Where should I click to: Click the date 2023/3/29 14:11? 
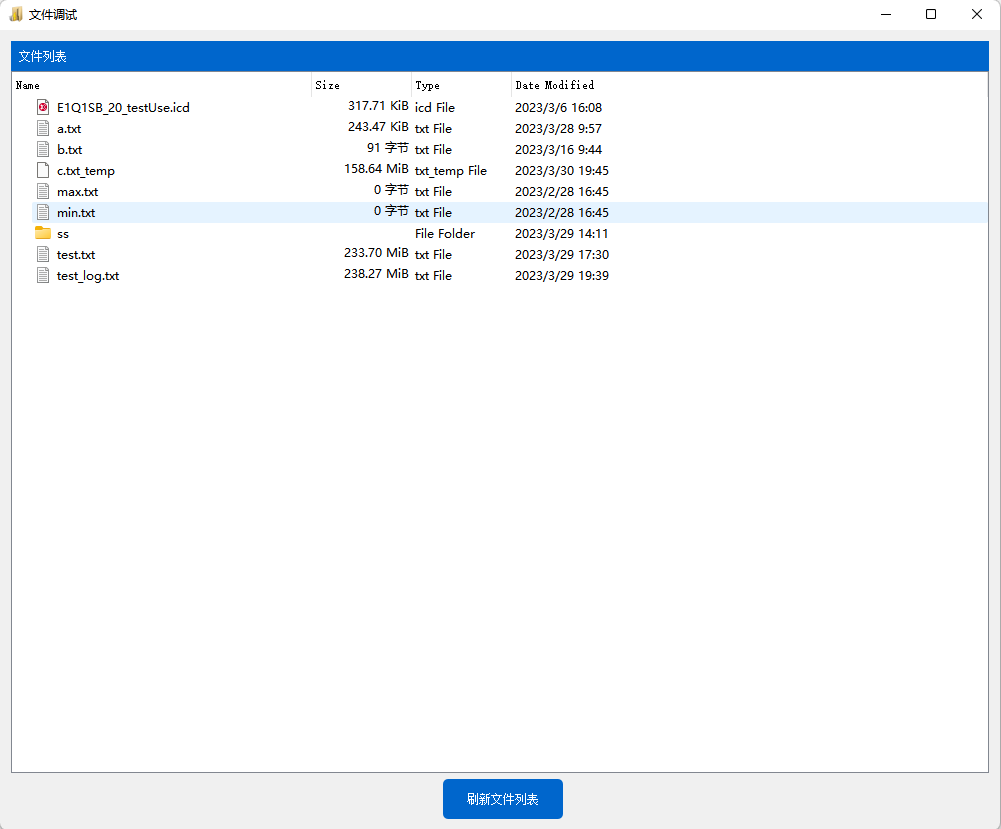pos(562,234)
